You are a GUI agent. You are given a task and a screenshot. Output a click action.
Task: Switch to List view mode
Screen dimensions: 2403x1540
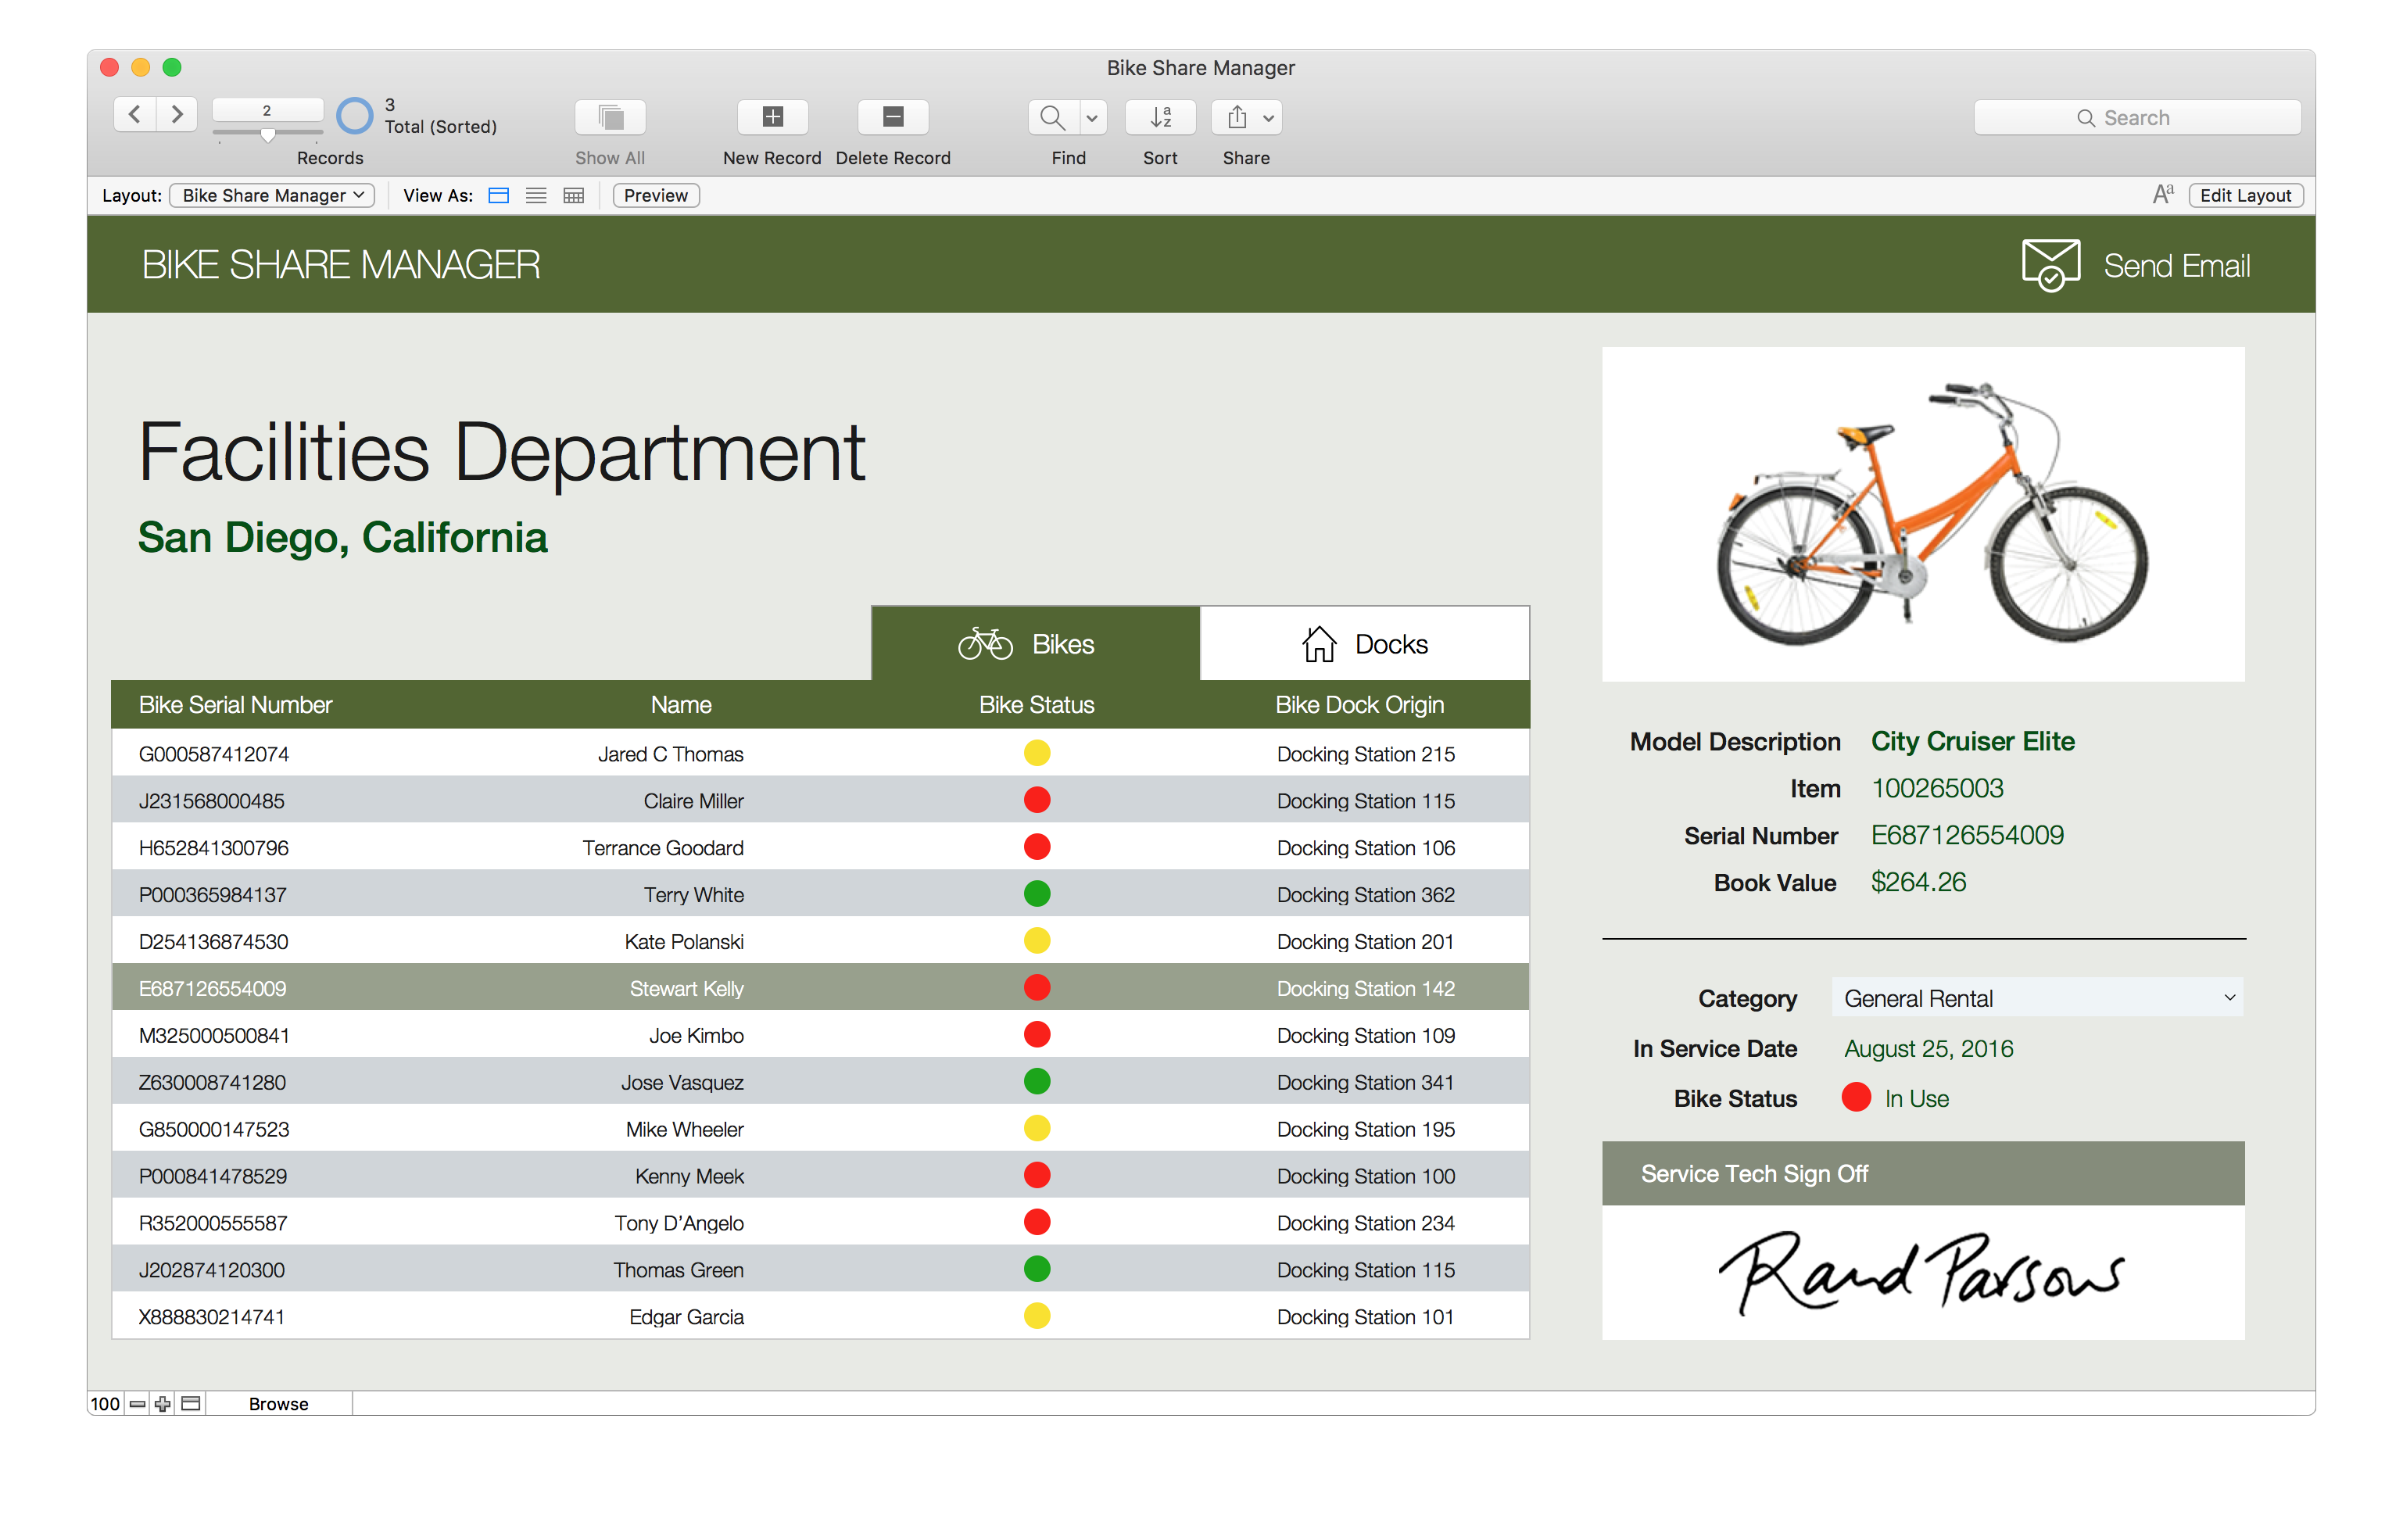[536, 196]
